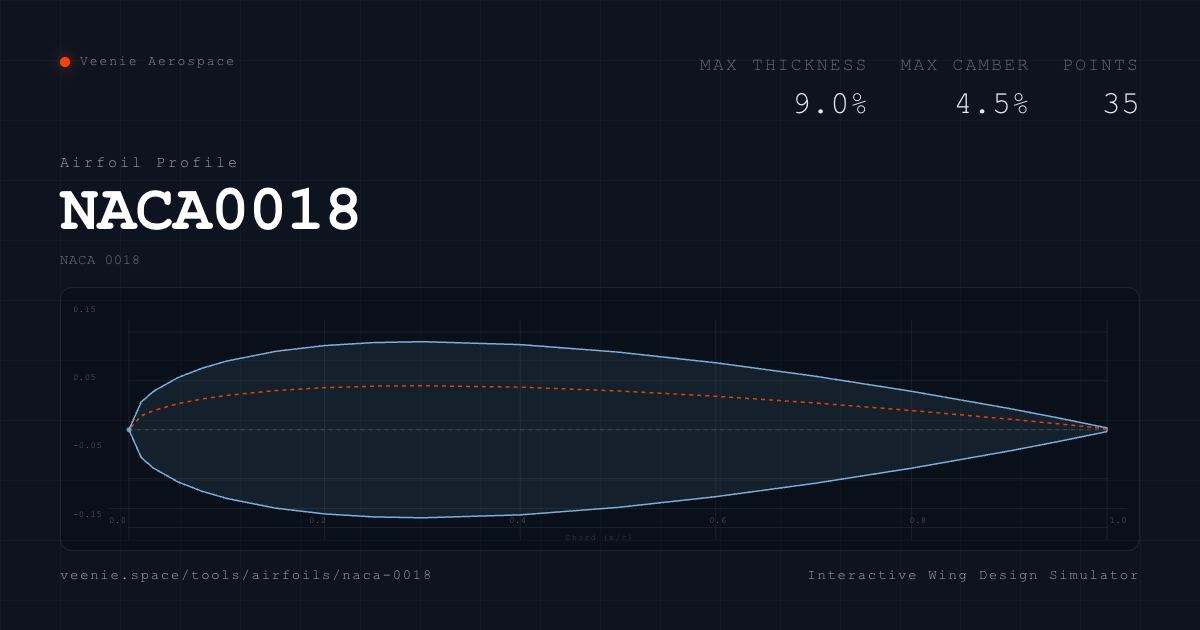Click the 0.15 y-axis label
The height and width of the screenshot is (630, 1200).
tap(85, 310)
